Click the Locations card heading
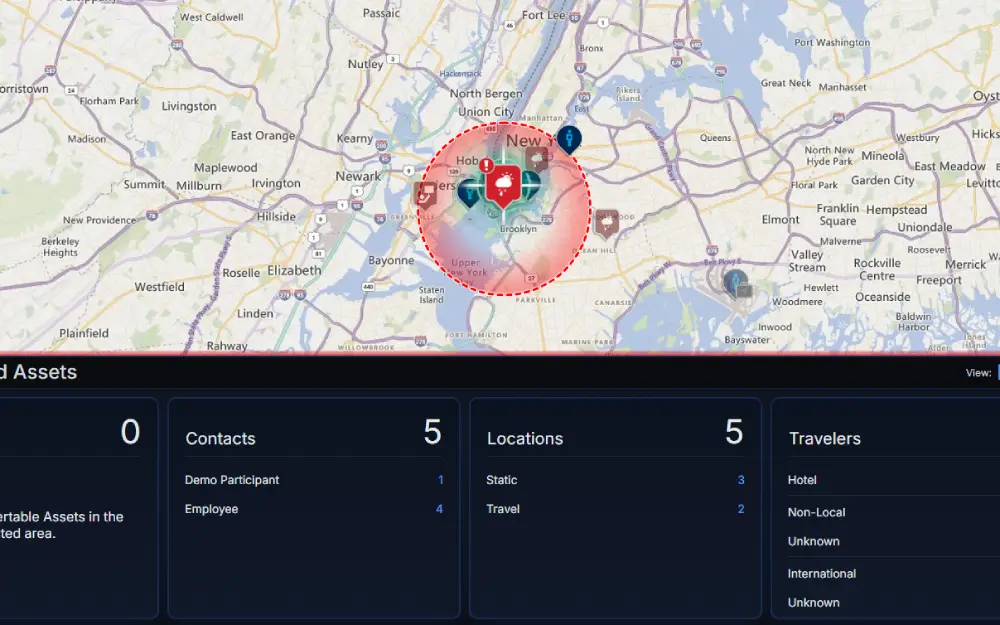1000x625 pixels. coord(525,438)
